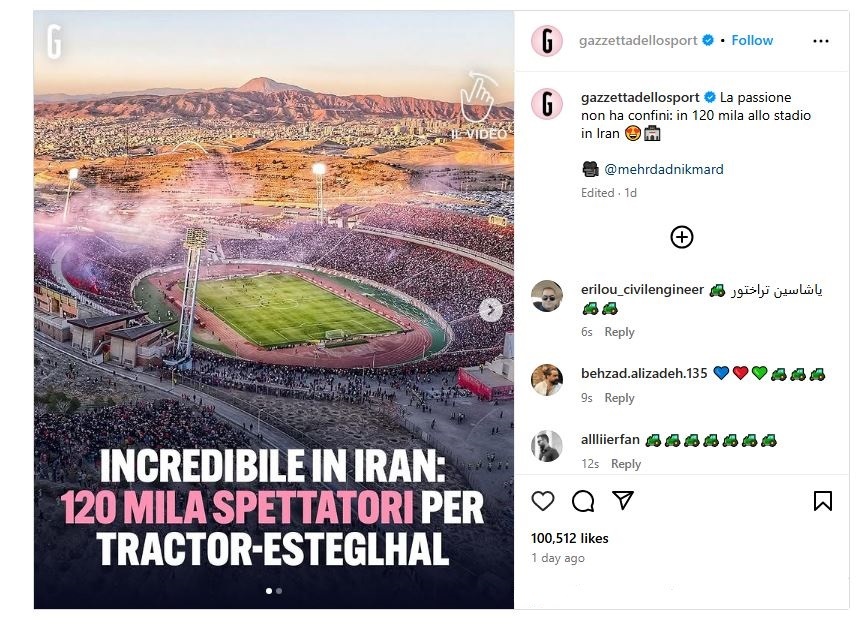Save post using the bookmark icon
863x626 pixels.
click(823, 500)
